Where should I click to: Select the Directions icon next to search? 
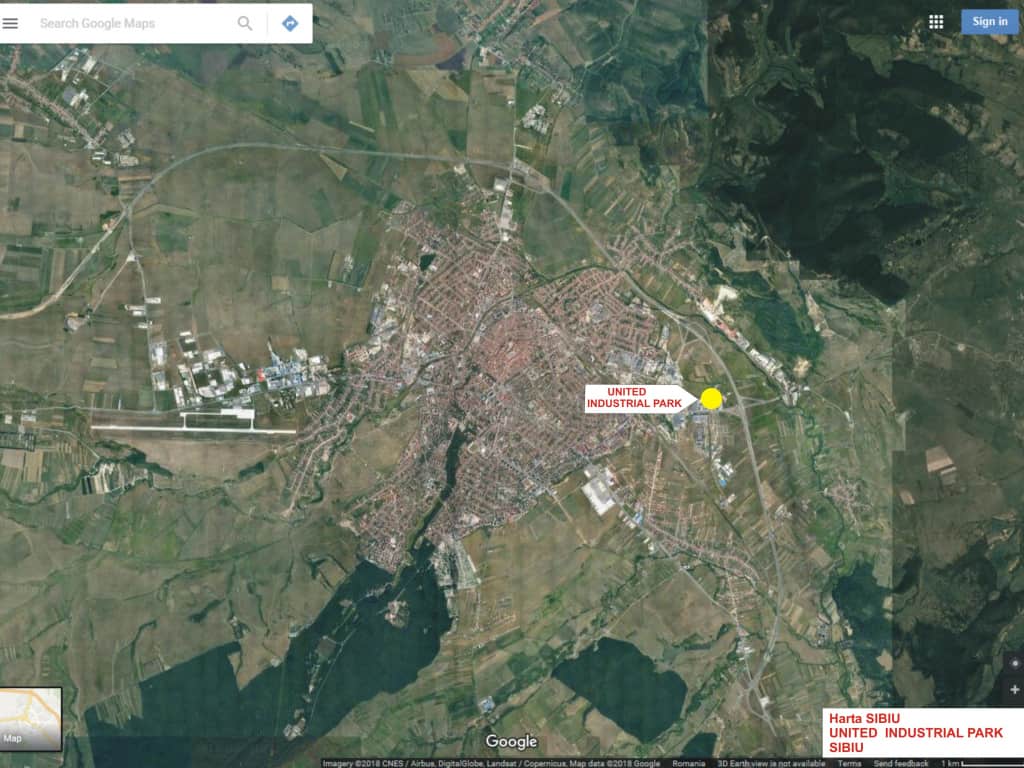[x=288, y=21]
